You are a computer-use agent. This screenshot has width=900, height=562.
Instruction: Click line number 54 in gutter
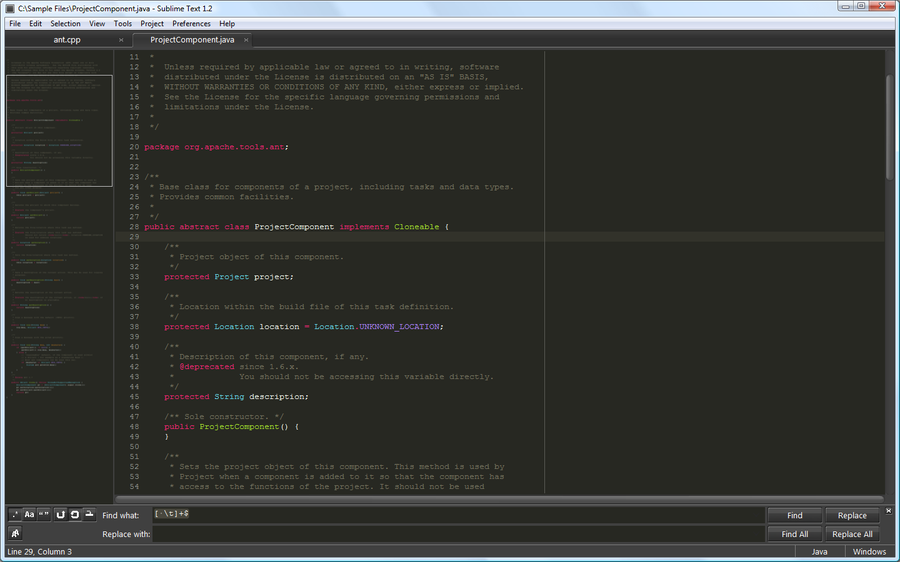click(134, 487)
